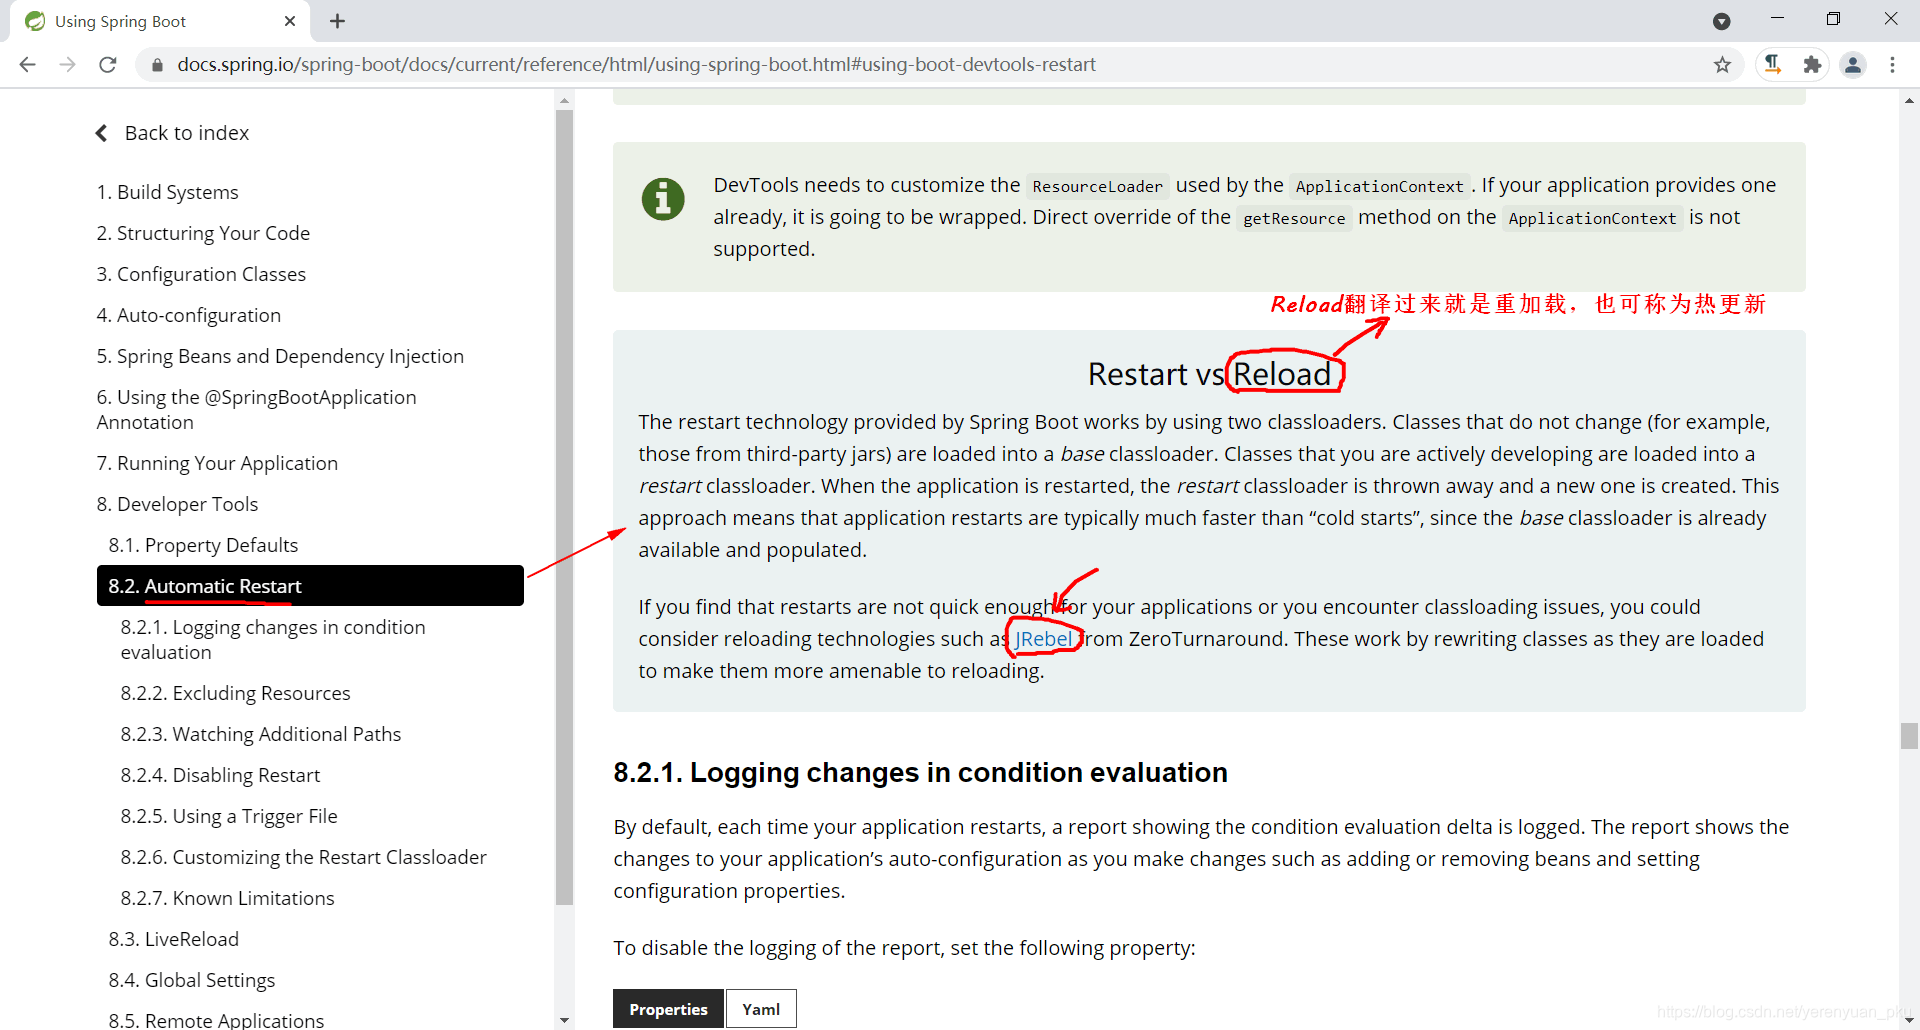Open 8.2.1. Logging changes in condition evaluation

(273, 639)
